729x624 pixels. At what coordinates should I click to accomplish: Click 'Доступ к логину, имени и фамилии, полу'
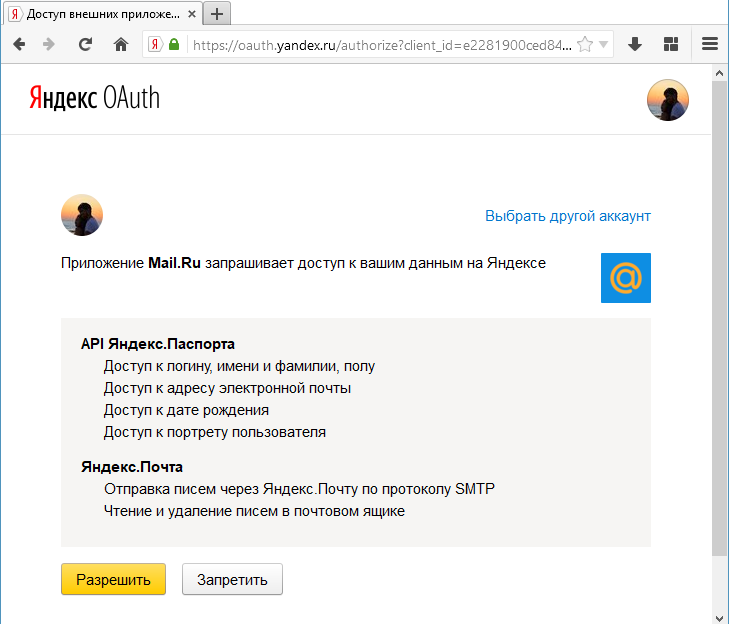click(x=239, y=366)
